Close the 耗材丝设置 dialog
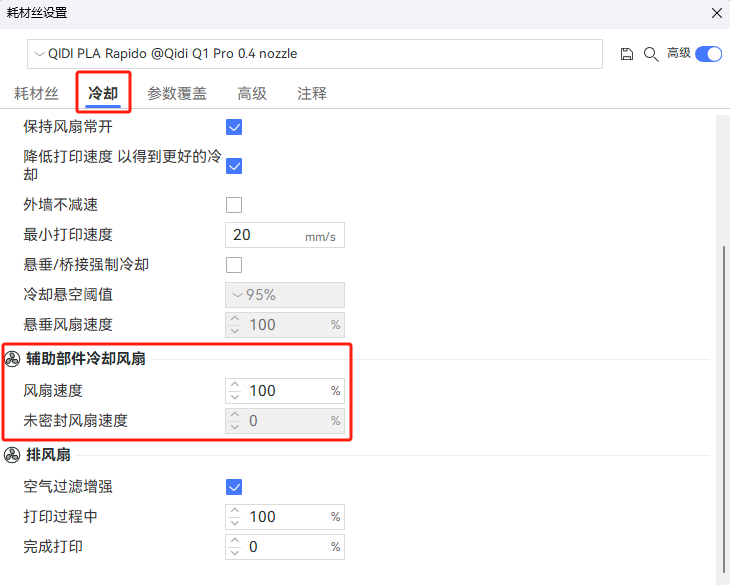Screen dimensions: 730x585 pyautogui.click(x=715, y=13)
